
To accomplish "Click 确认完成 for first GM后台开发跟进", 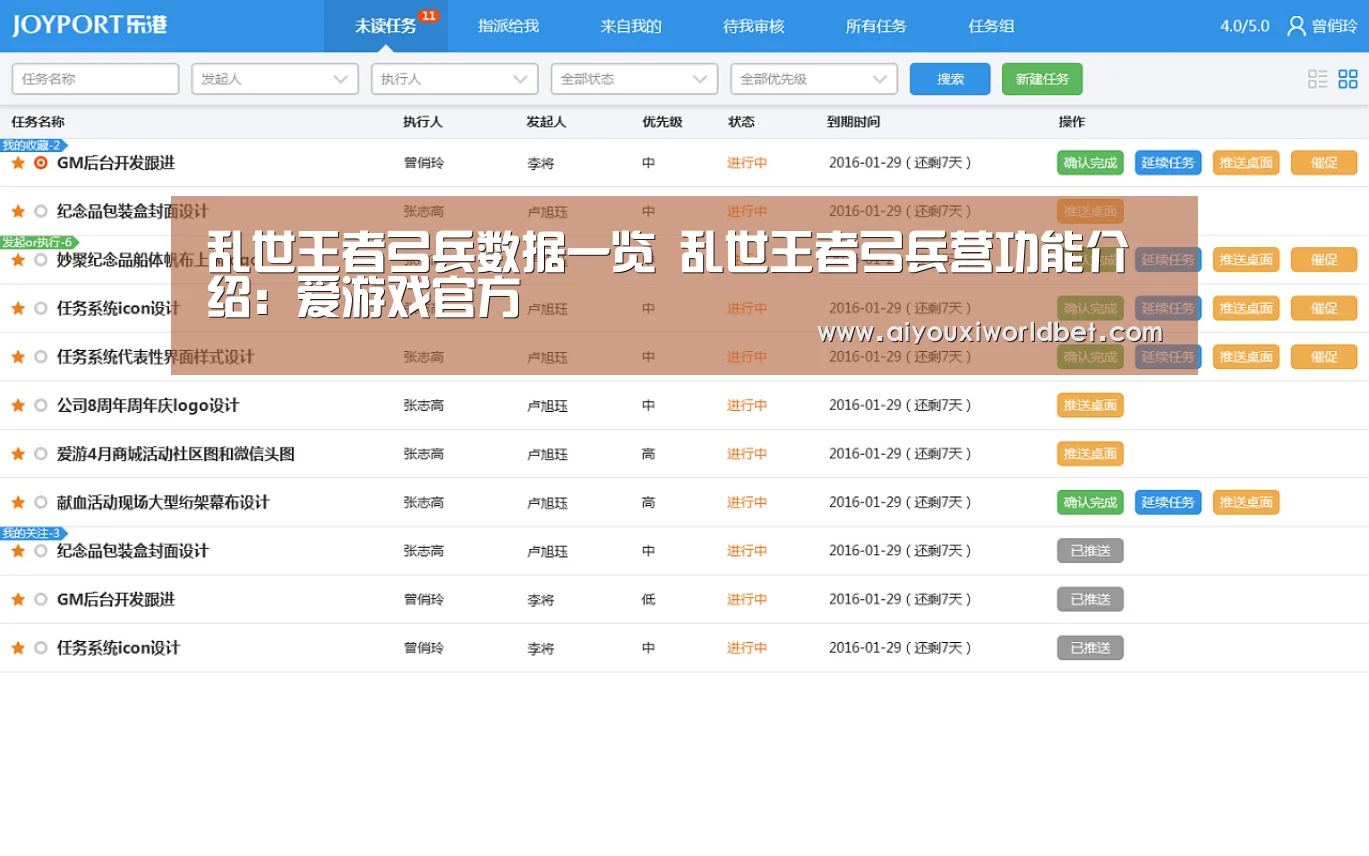I will (1090, 163).
